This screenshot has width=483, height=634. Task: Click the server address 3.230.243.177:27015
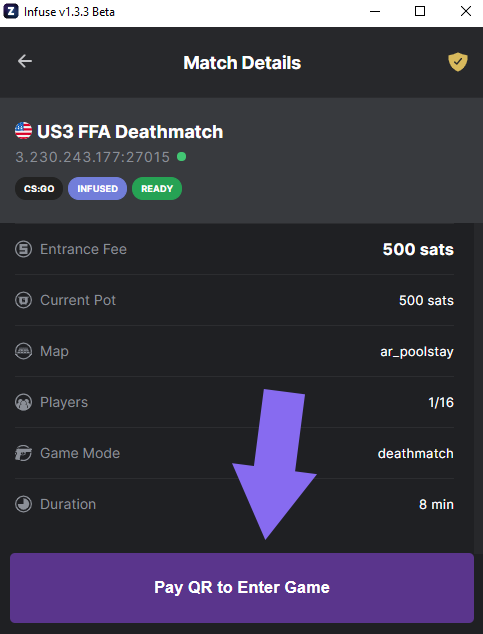(x=93, y=157)
